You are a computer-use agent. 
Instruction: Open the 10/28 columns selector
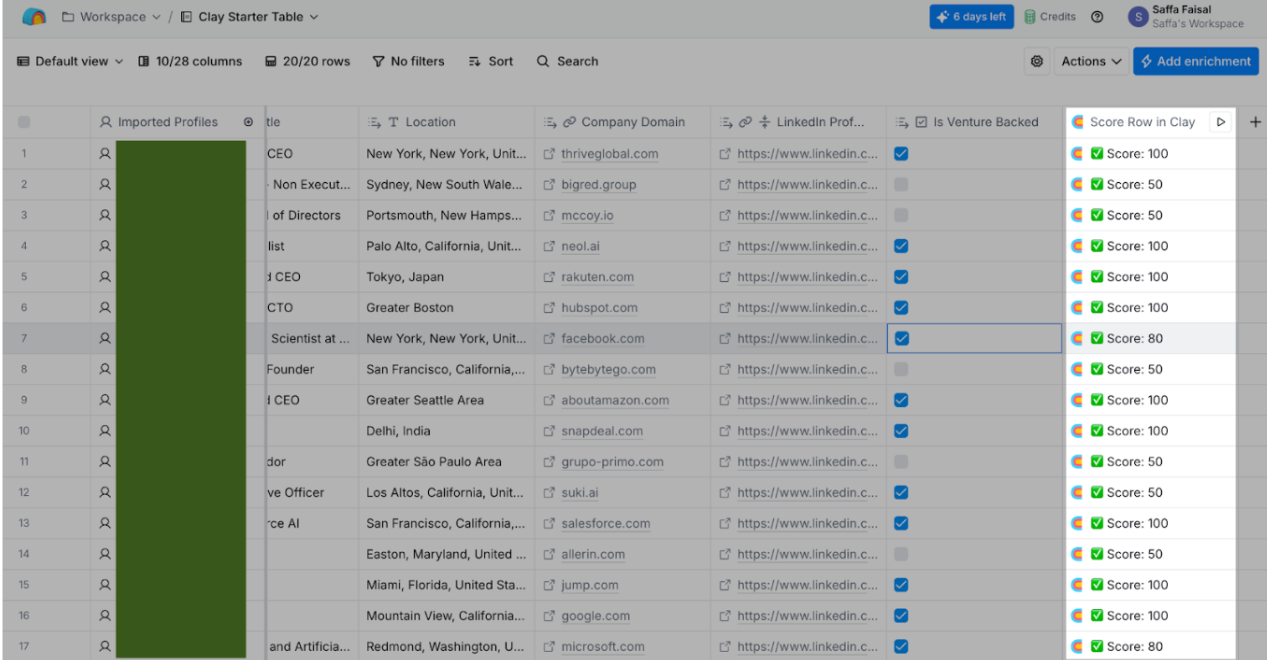pos(190,61)
